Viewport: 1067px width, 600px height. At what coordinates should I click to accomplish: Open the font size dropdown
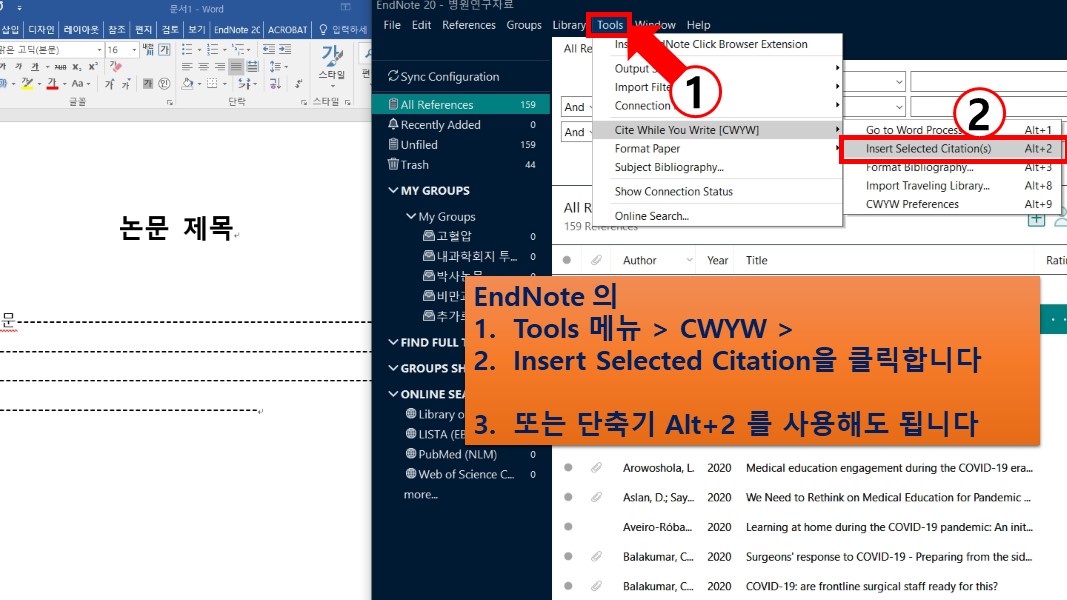click(134, 50)
